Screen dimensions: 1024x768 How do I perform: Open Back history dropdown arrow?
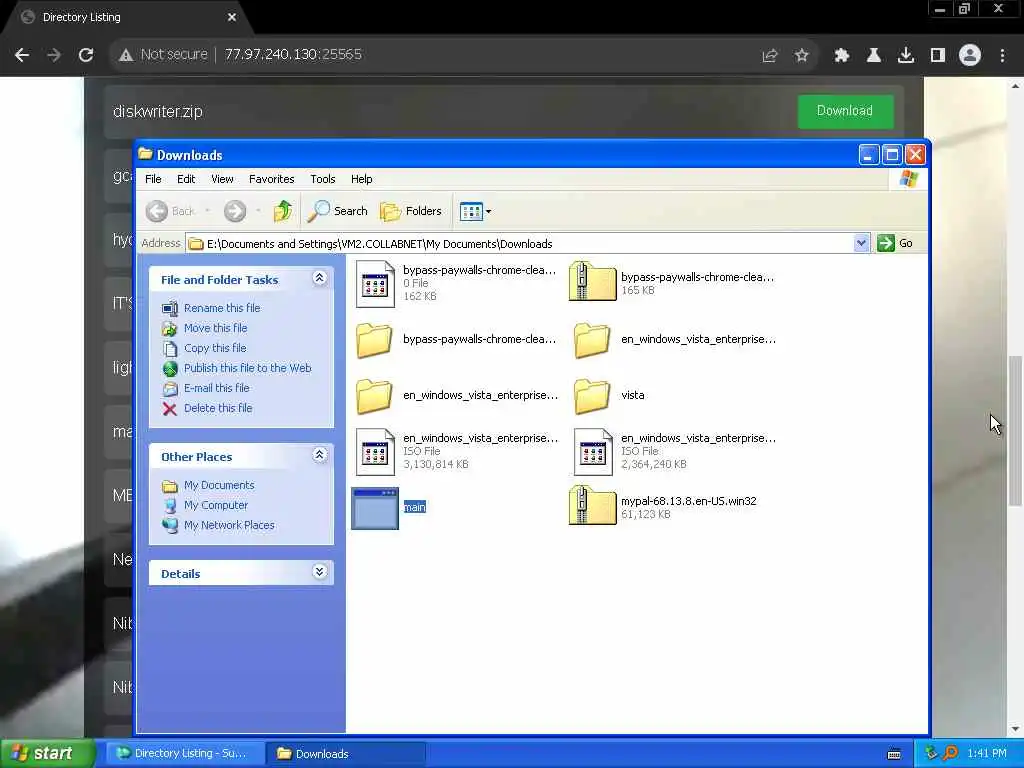[x=208, y=211]
